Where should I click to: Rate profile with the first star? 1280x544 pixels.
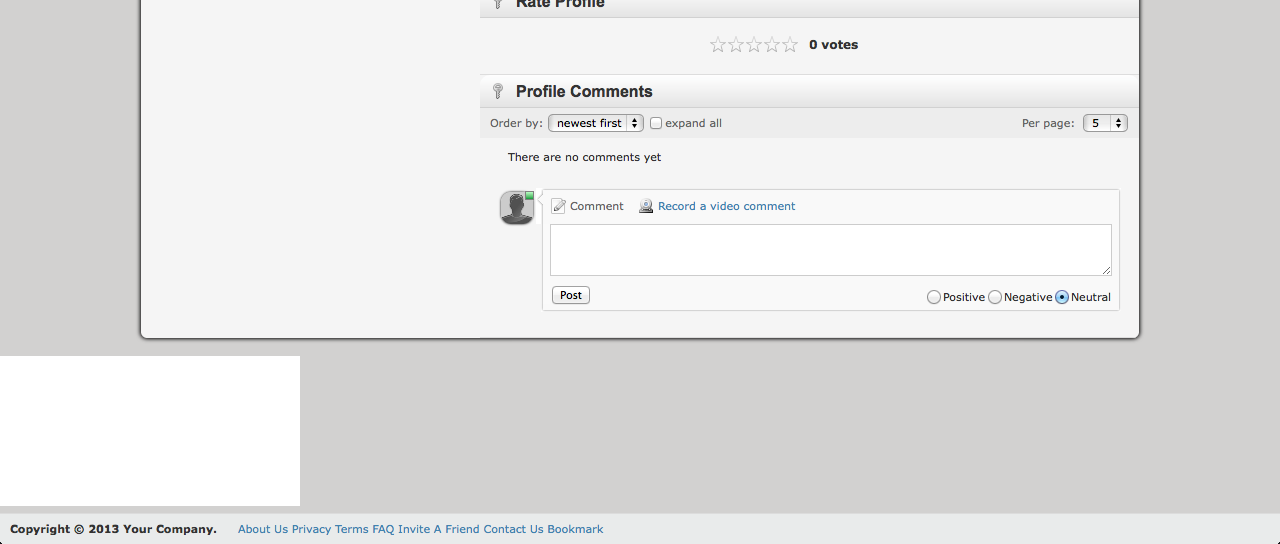pos(718,45)
